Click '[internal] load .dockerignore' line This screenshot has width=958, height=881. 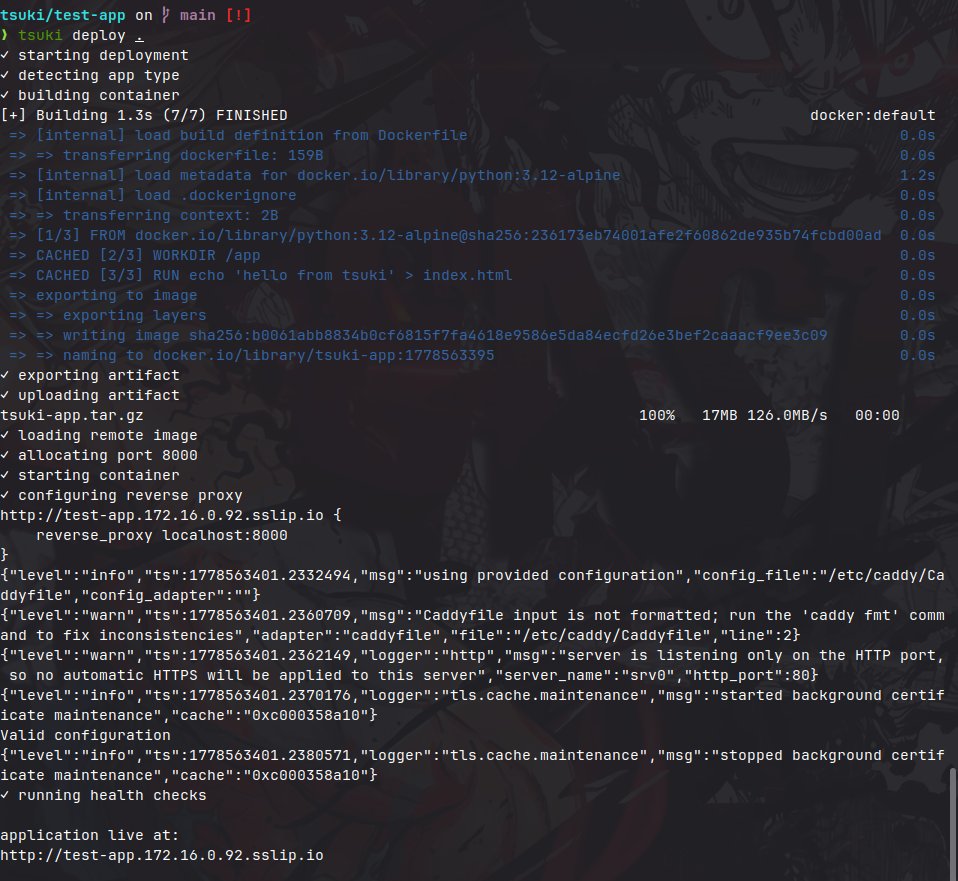coord(153,196)
